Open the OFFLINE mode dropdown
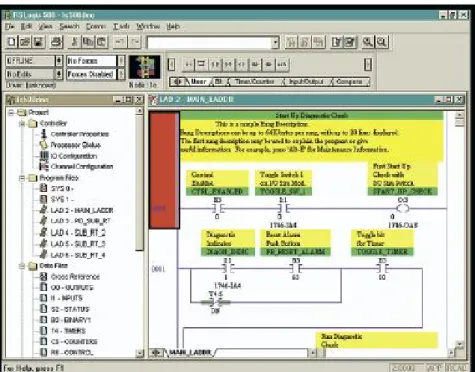Viewport: 475px width, 372px height. 59,61
